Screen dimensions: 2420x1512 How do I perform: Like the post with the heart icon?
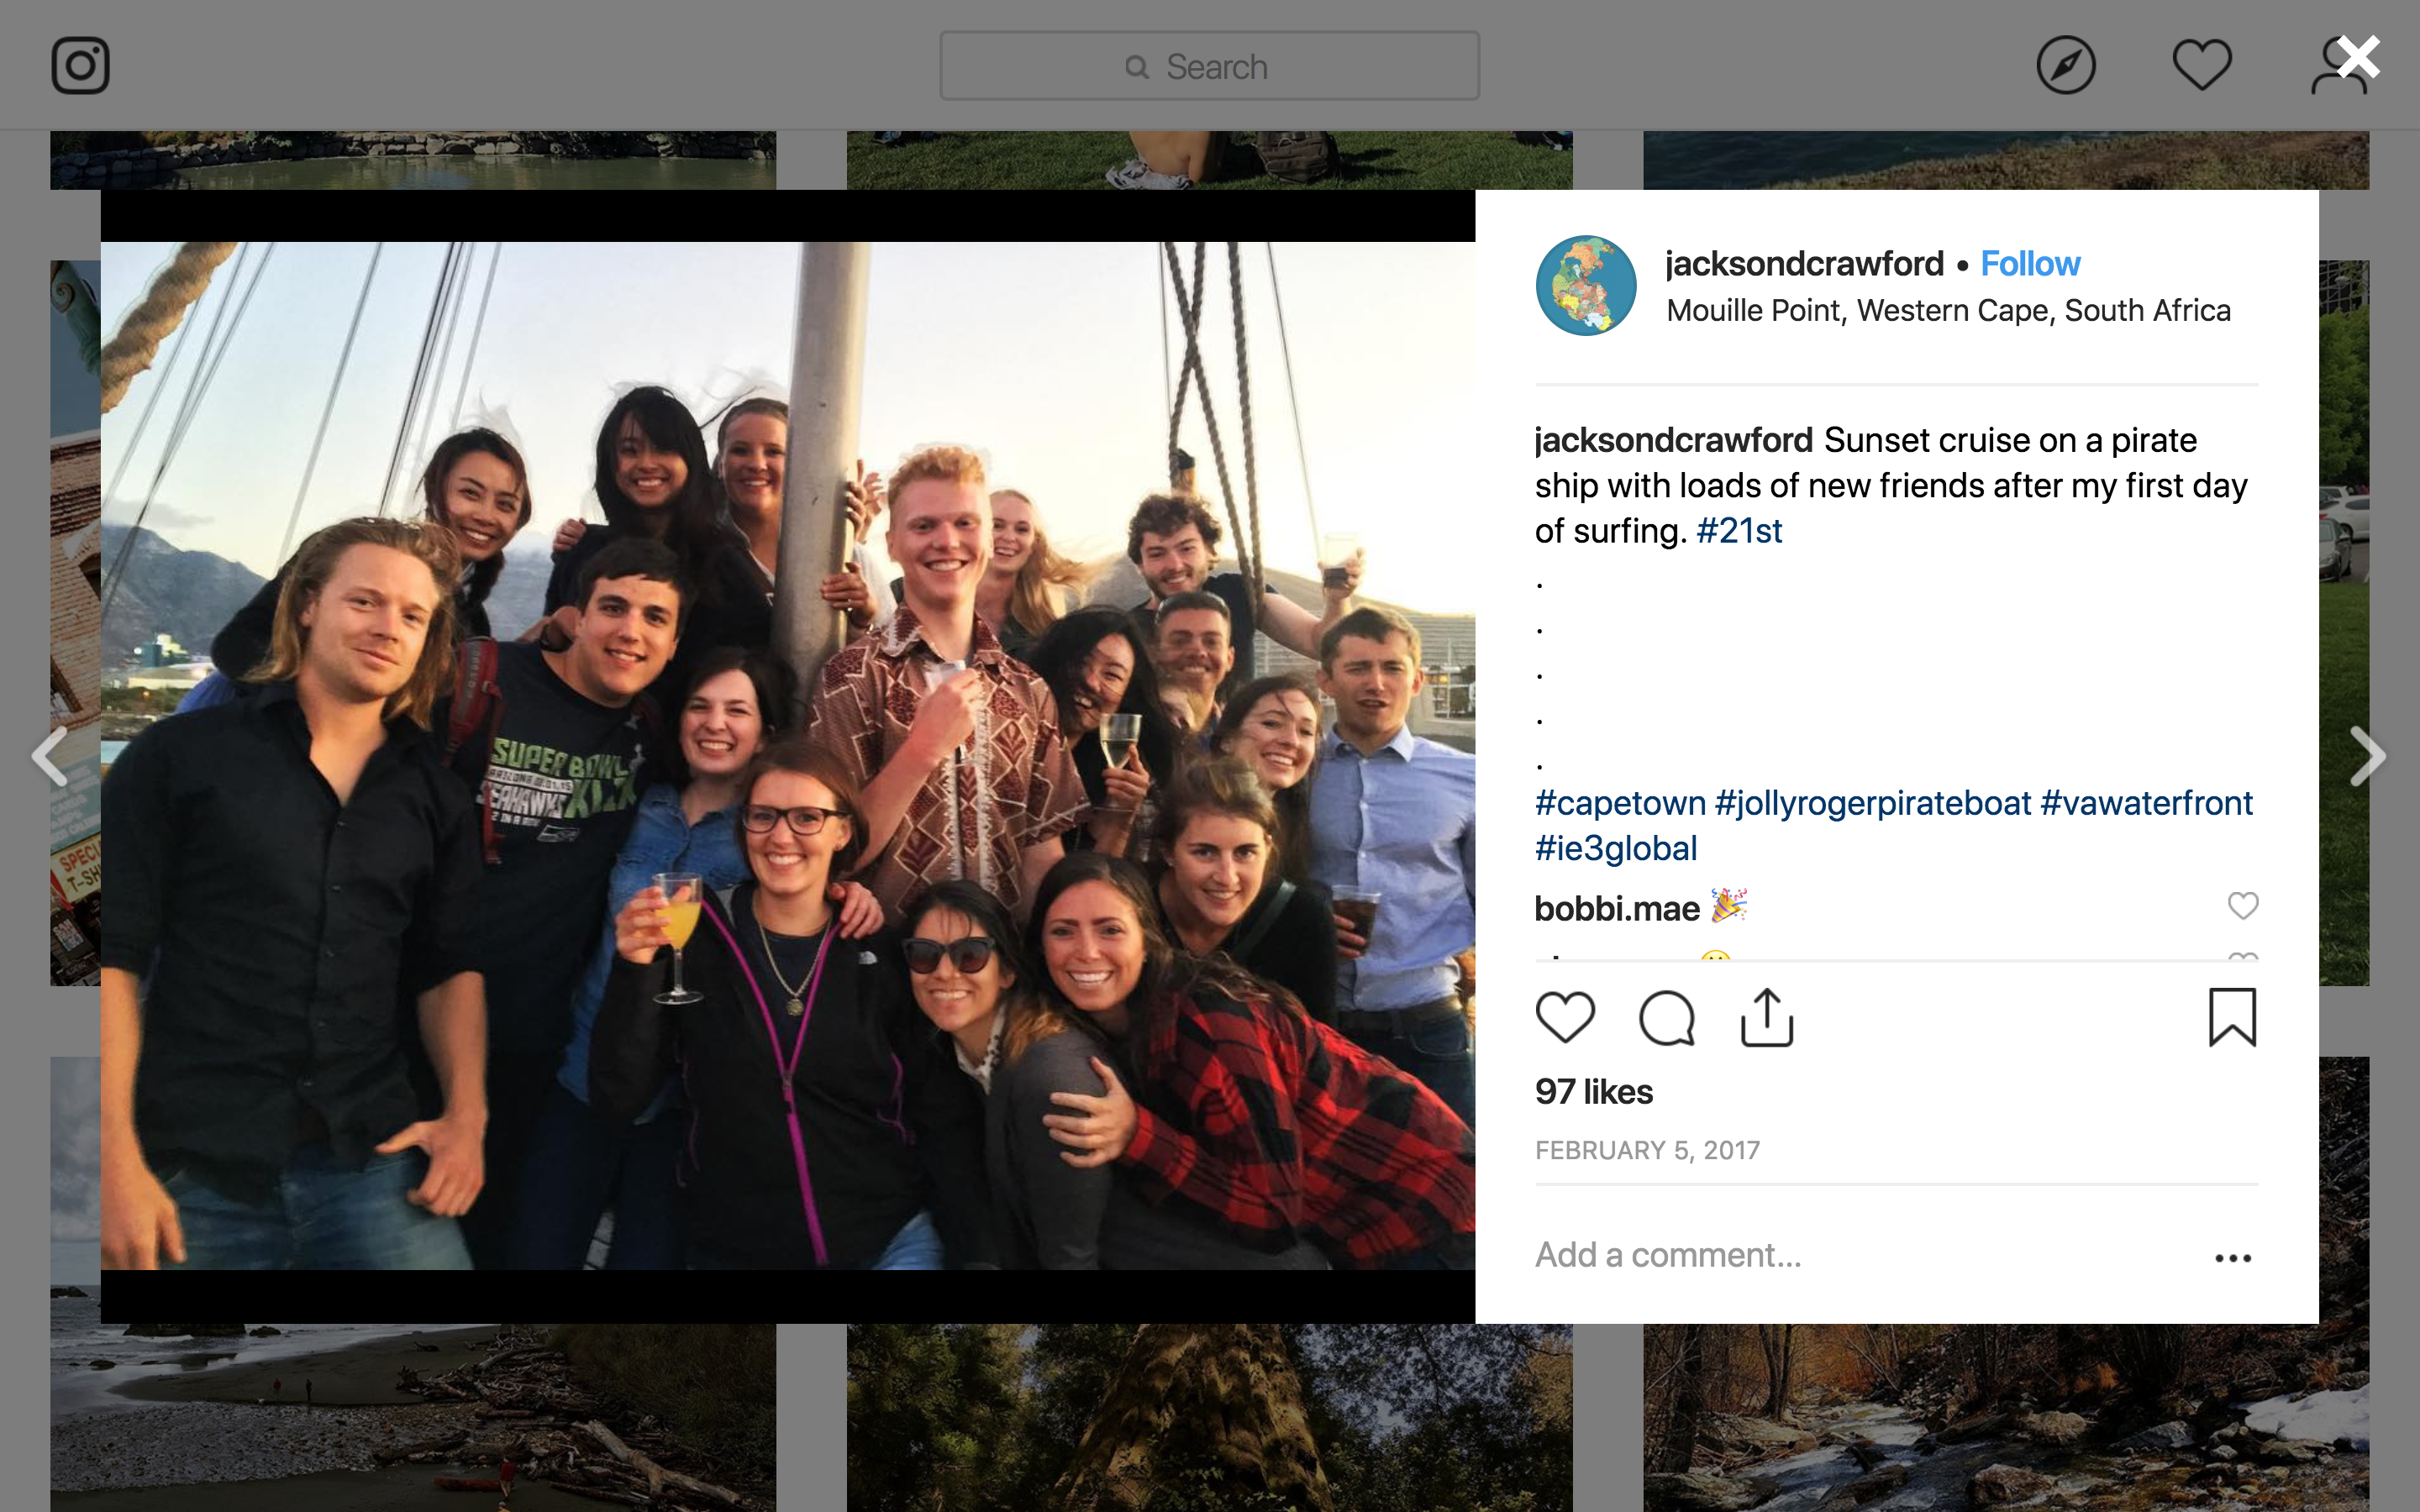coord(1565,1018)
